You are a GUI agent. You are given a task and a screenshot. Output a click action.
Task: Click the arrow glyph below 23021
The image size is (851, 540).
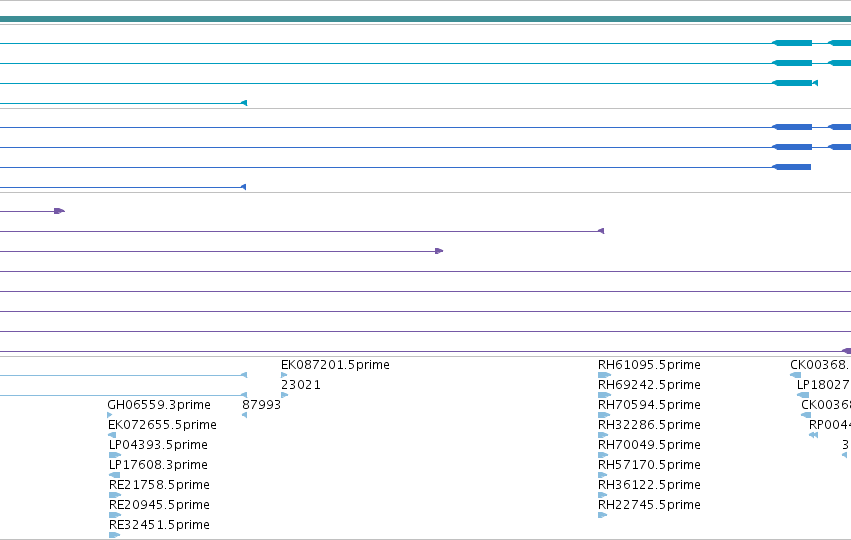(x=284, y=395)
